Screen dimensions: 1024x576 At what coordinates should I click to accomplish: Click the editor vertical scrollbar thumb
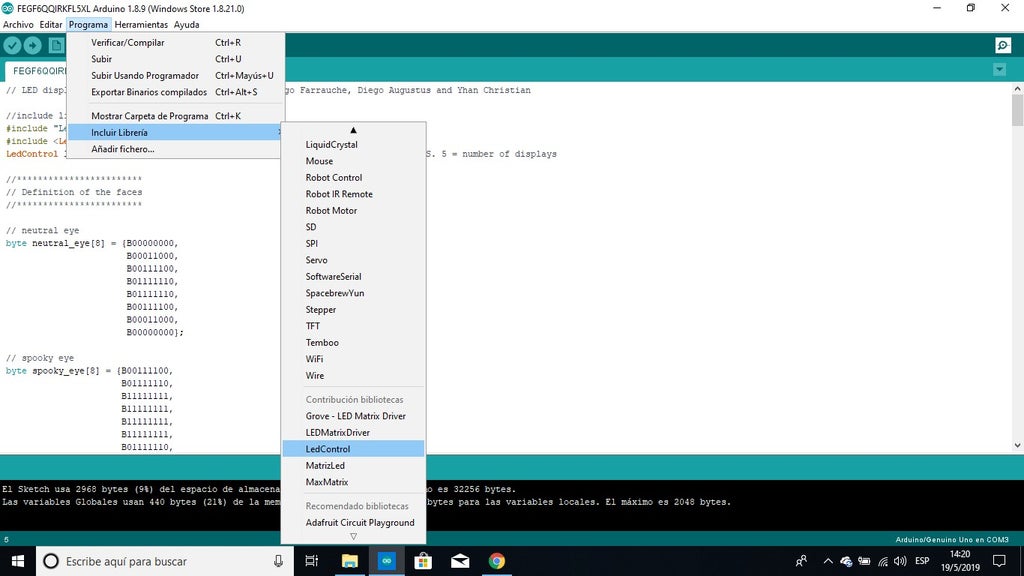pyautogui.click(x=1017, y=110)
